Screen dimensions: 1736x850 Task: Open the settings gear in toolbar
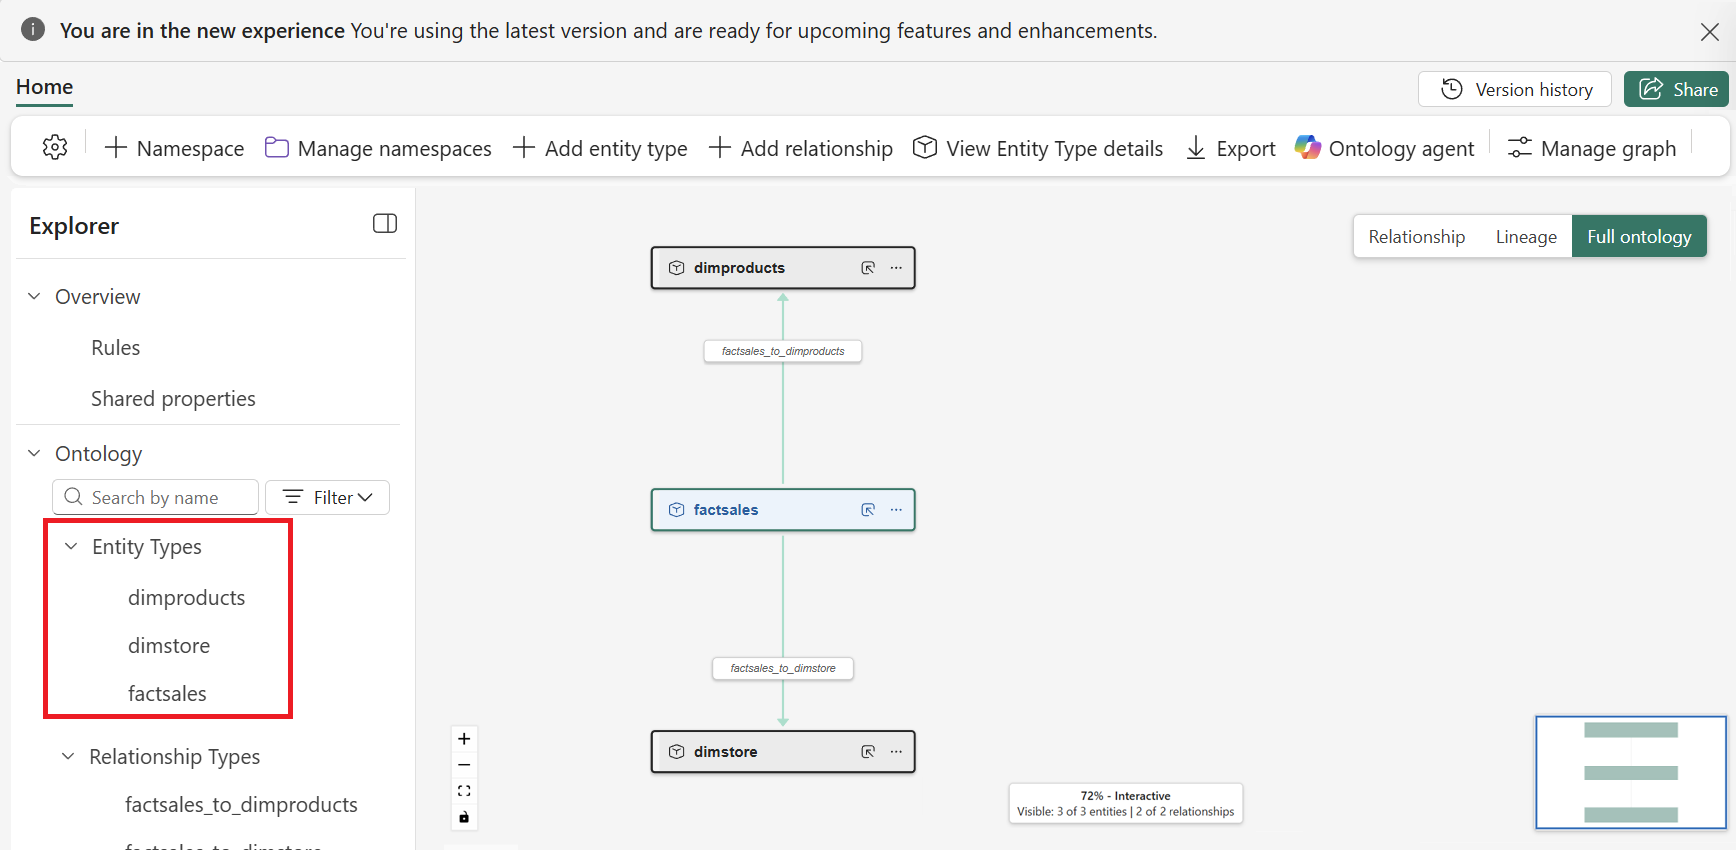pos(55,148)
